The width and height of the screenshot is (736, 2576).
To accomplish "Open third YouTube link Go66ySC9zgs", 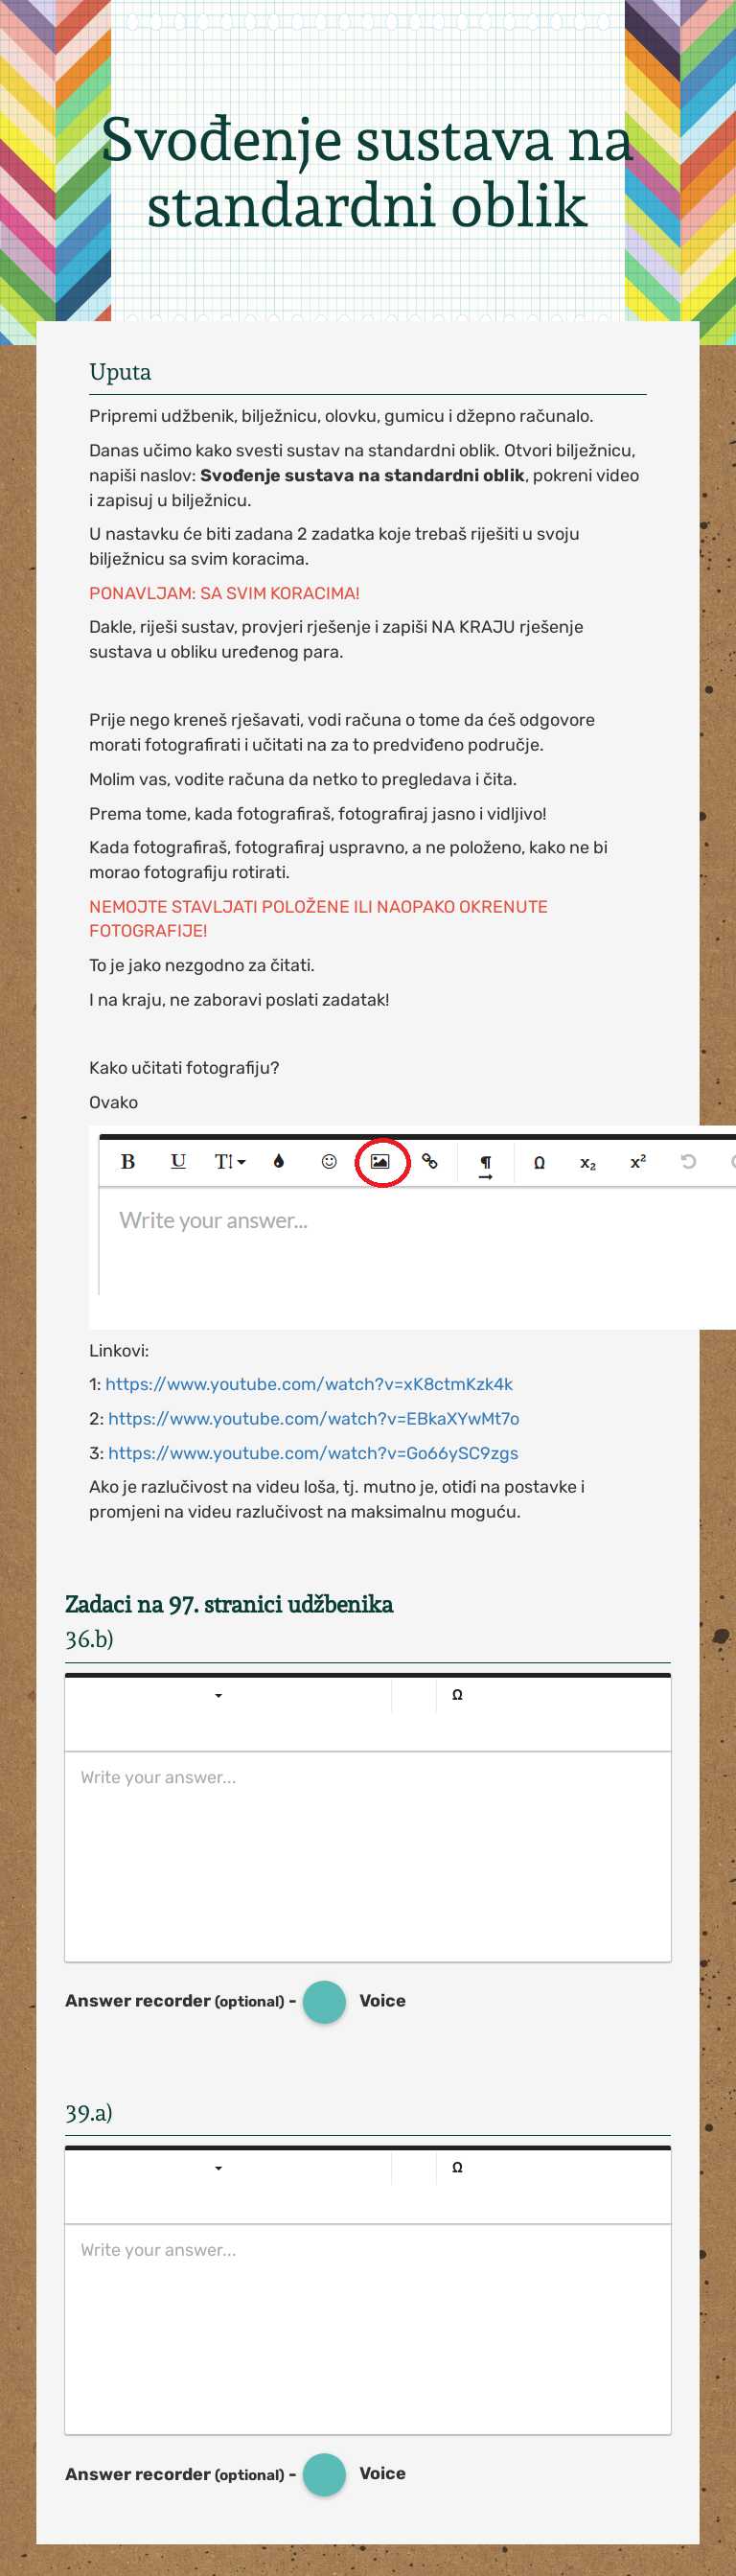I will [x=313, y=1453].
